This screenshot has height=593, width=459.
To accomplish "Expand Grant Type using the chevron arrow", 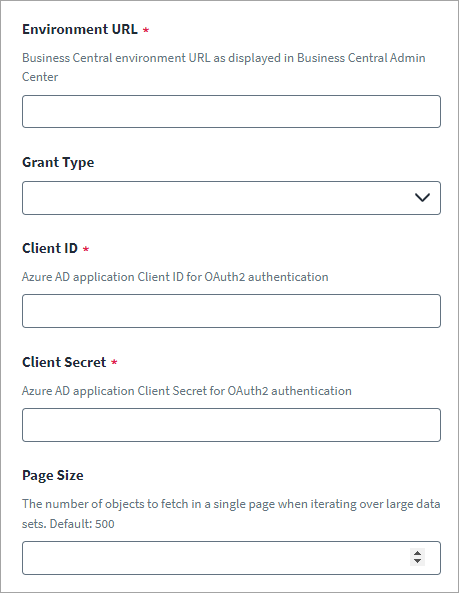I will 422,197.
